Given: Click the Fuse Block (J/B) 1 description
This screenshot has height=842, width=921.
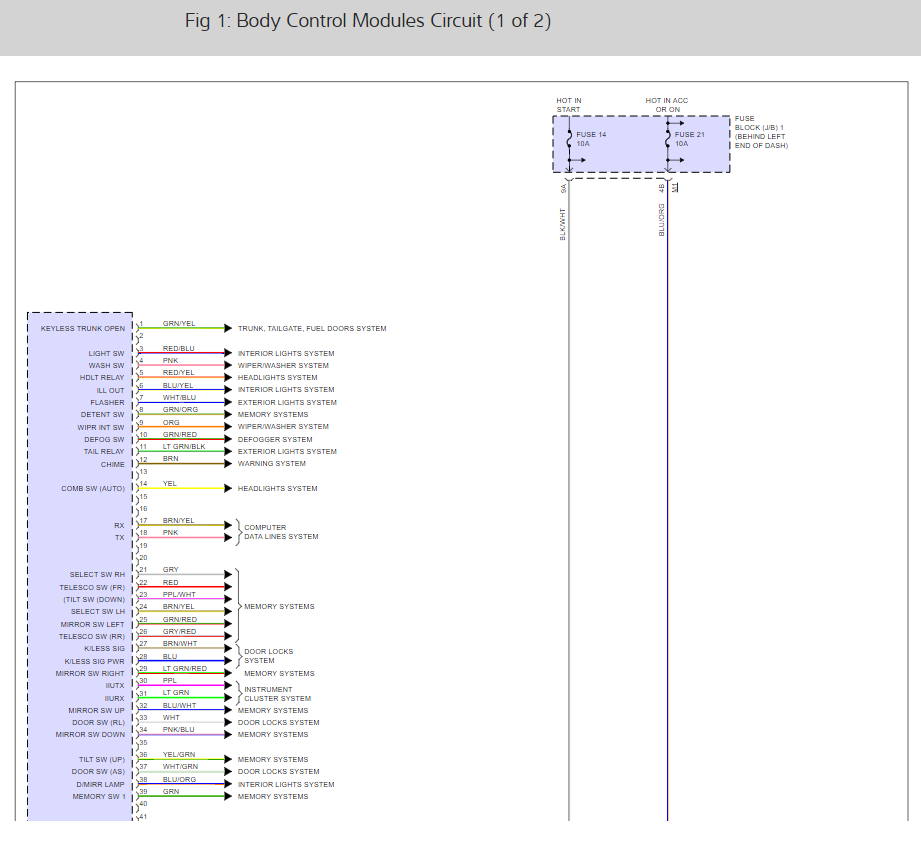Looking at the screenshot, I should coord(761,132).
